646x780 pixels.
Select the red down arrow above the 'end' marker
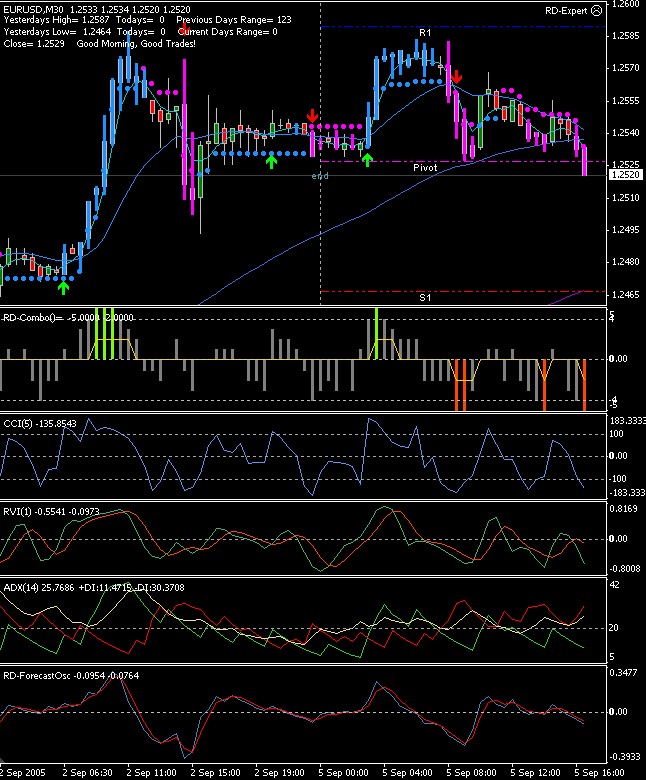click(x=312, y=116)
